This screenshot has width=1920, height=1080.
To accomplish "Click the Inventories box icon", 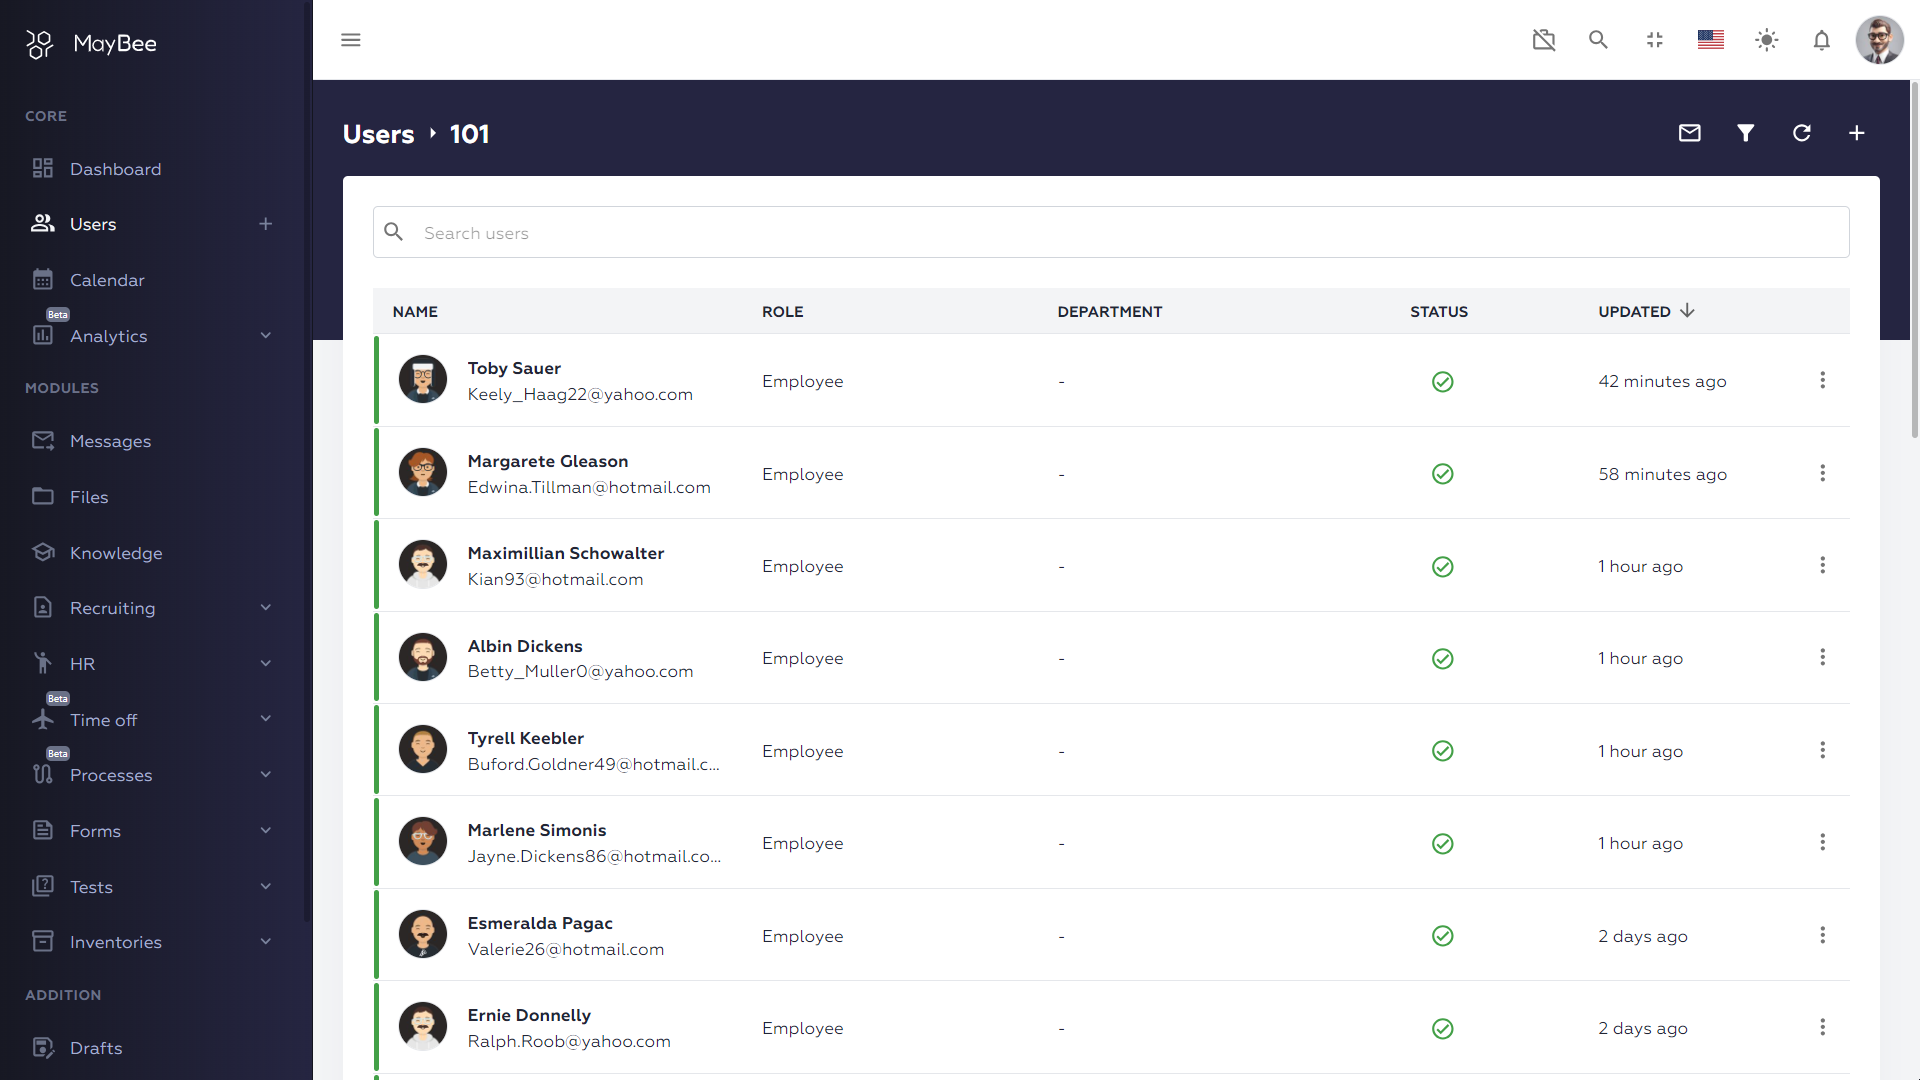I will pyautogui.click(x=43, y=942).
